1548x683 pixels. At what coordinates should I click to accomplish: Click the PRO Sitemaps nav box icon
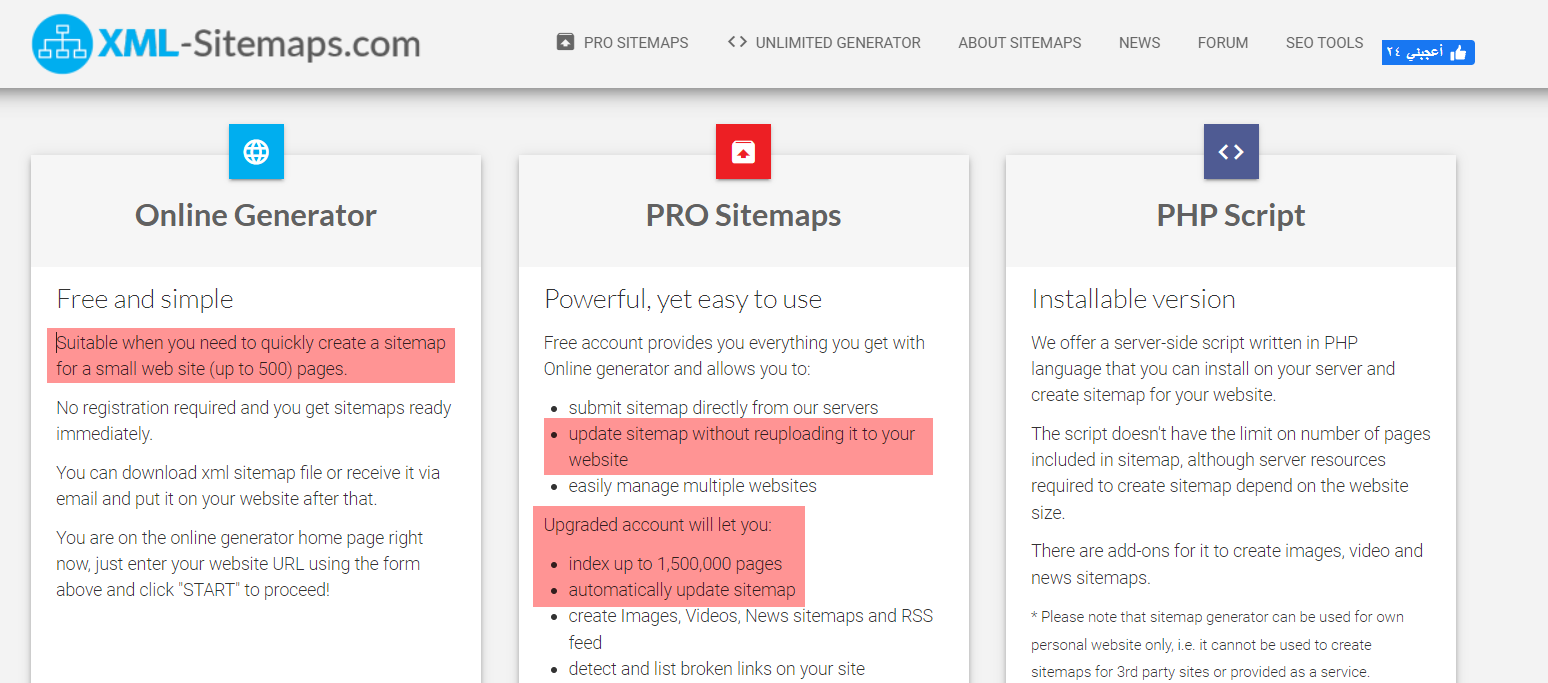coord(565,42)
